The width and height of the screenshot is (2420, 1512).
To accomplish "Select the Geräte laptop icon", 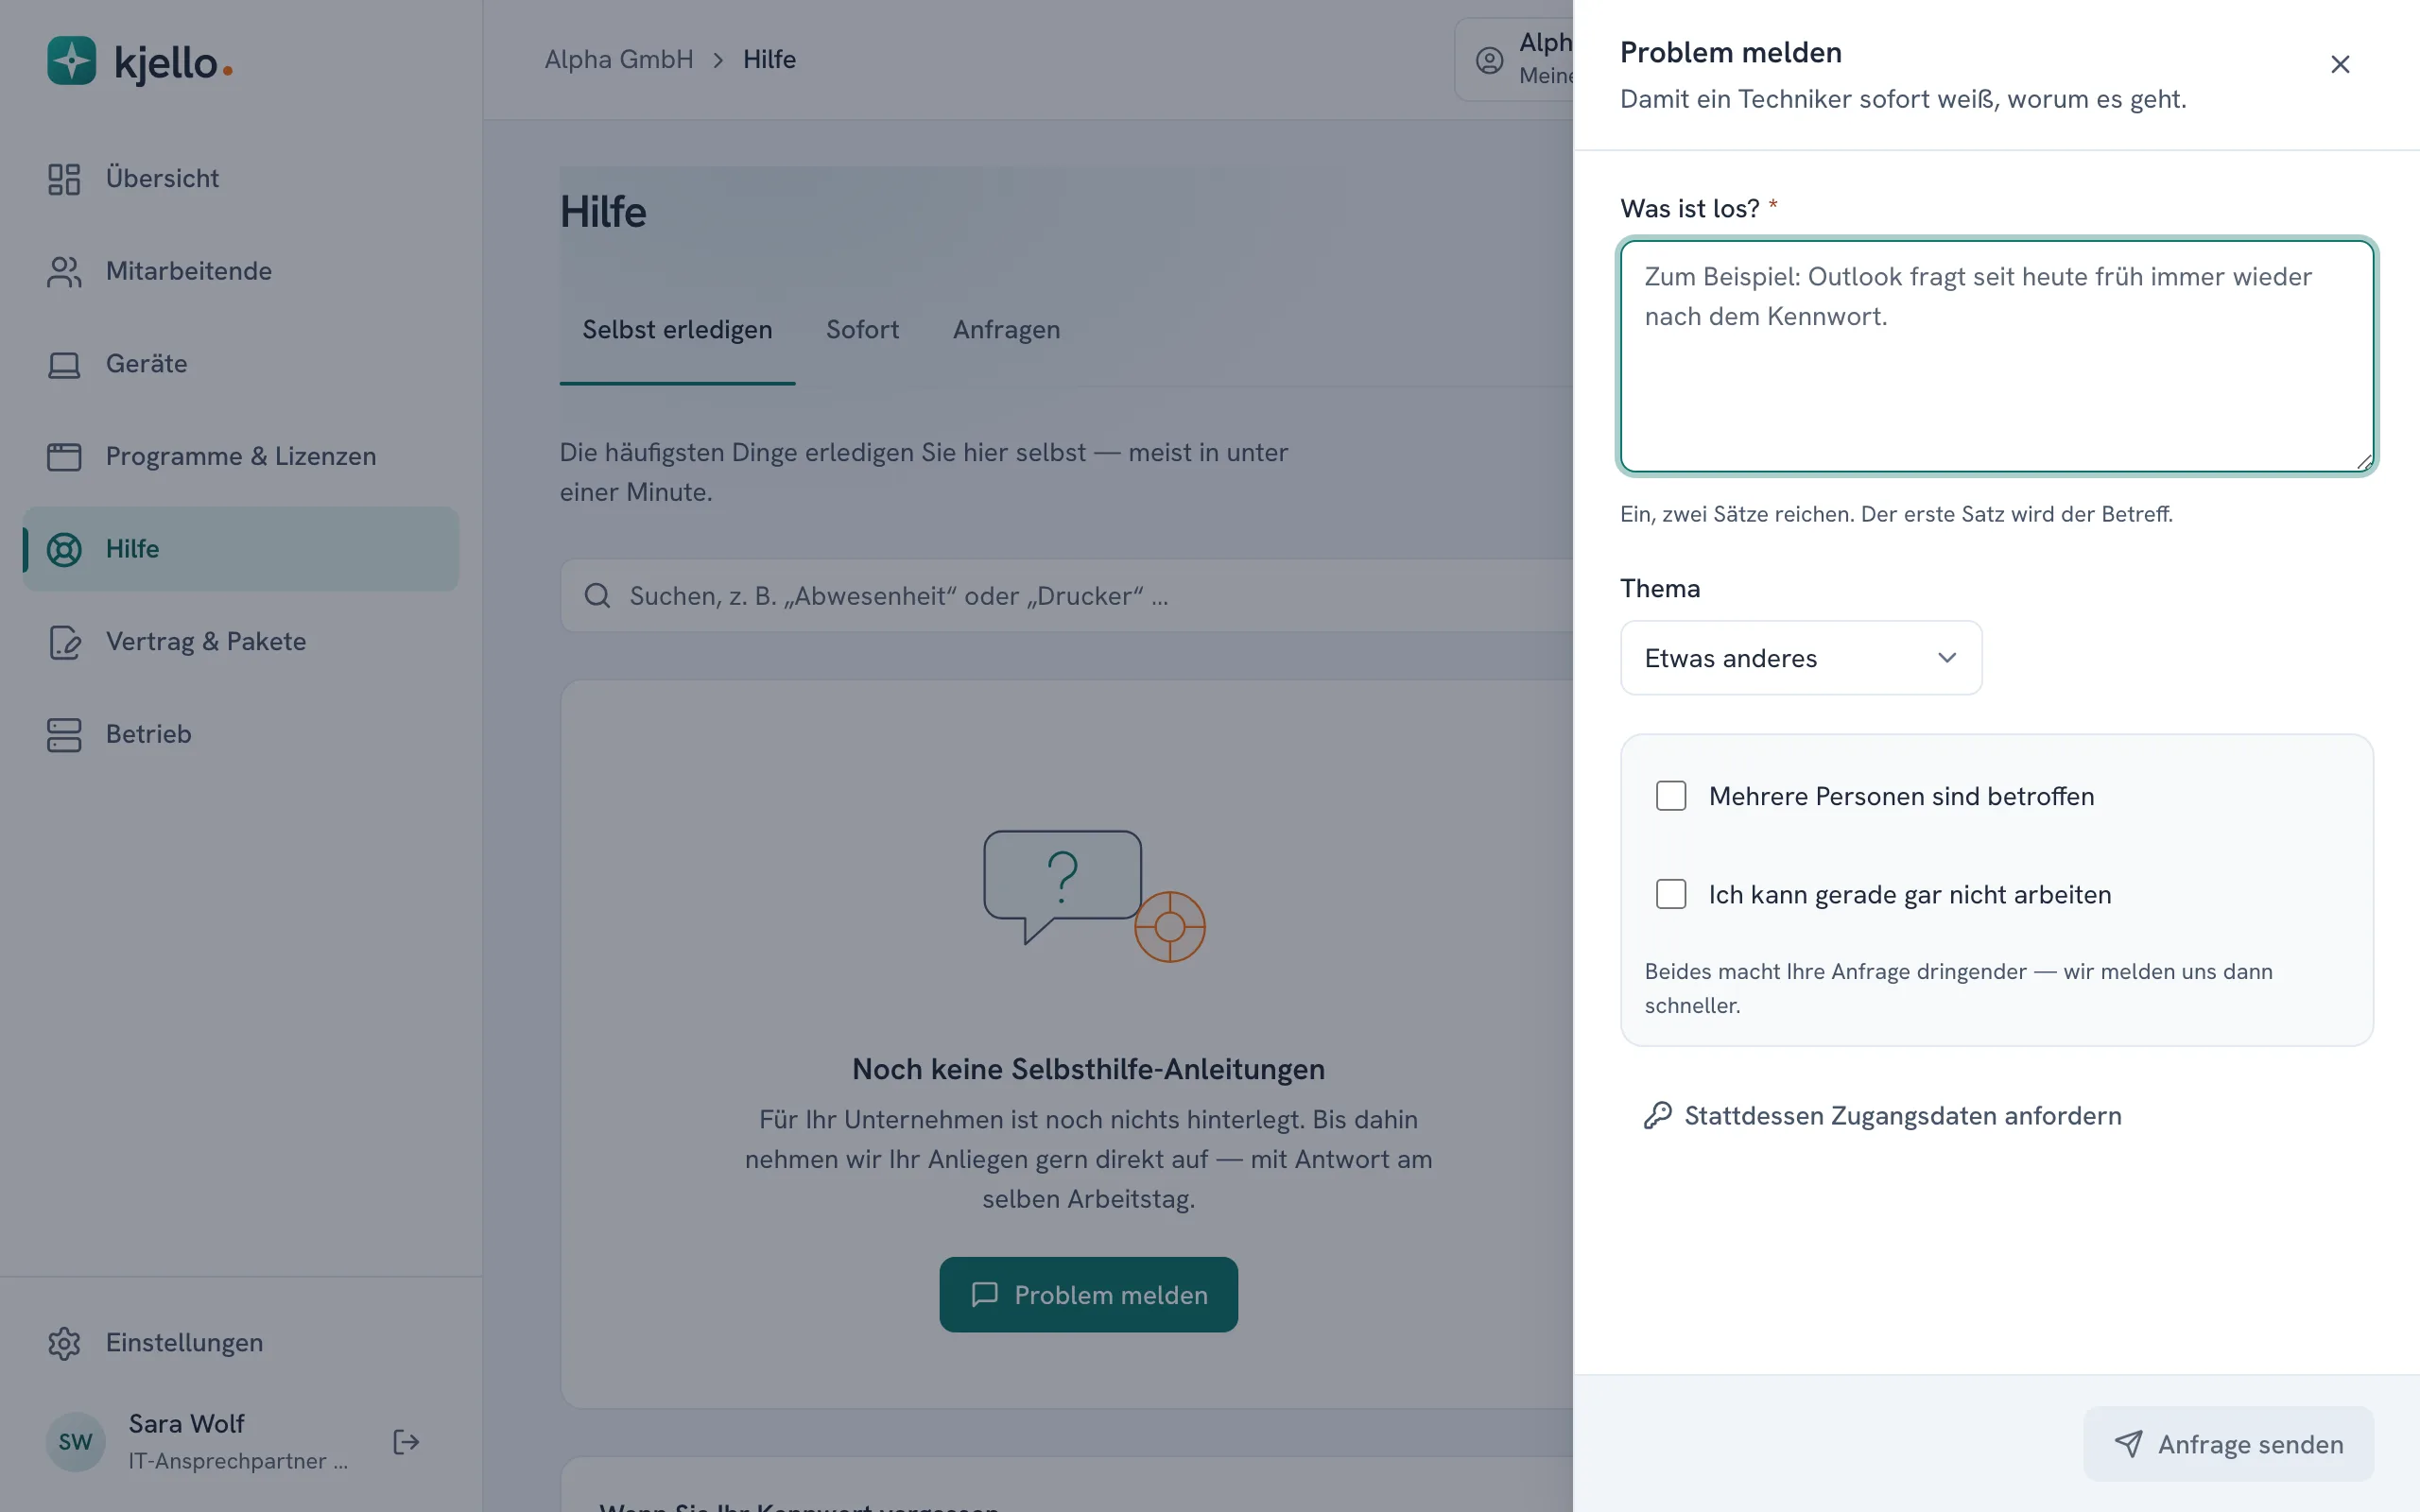I will (x=64, y=364).
